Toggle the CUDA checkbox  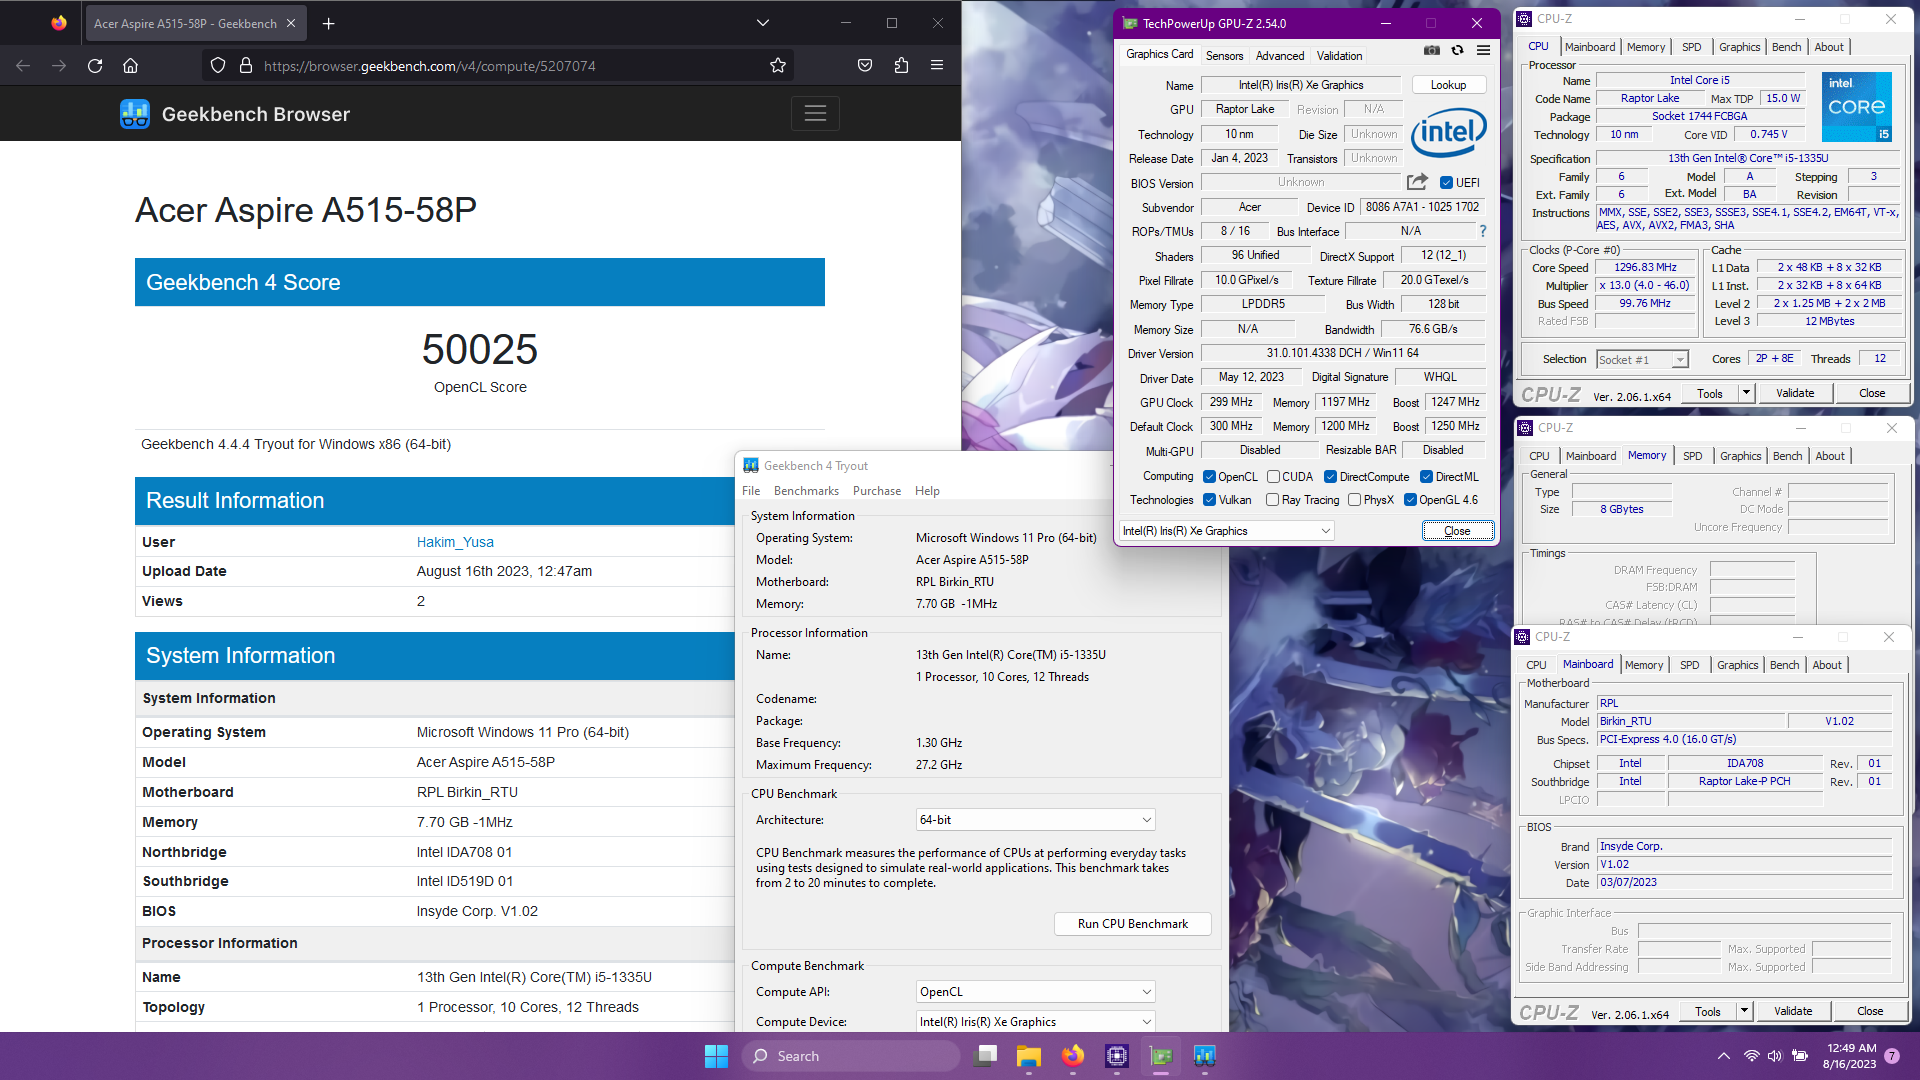1273,477
